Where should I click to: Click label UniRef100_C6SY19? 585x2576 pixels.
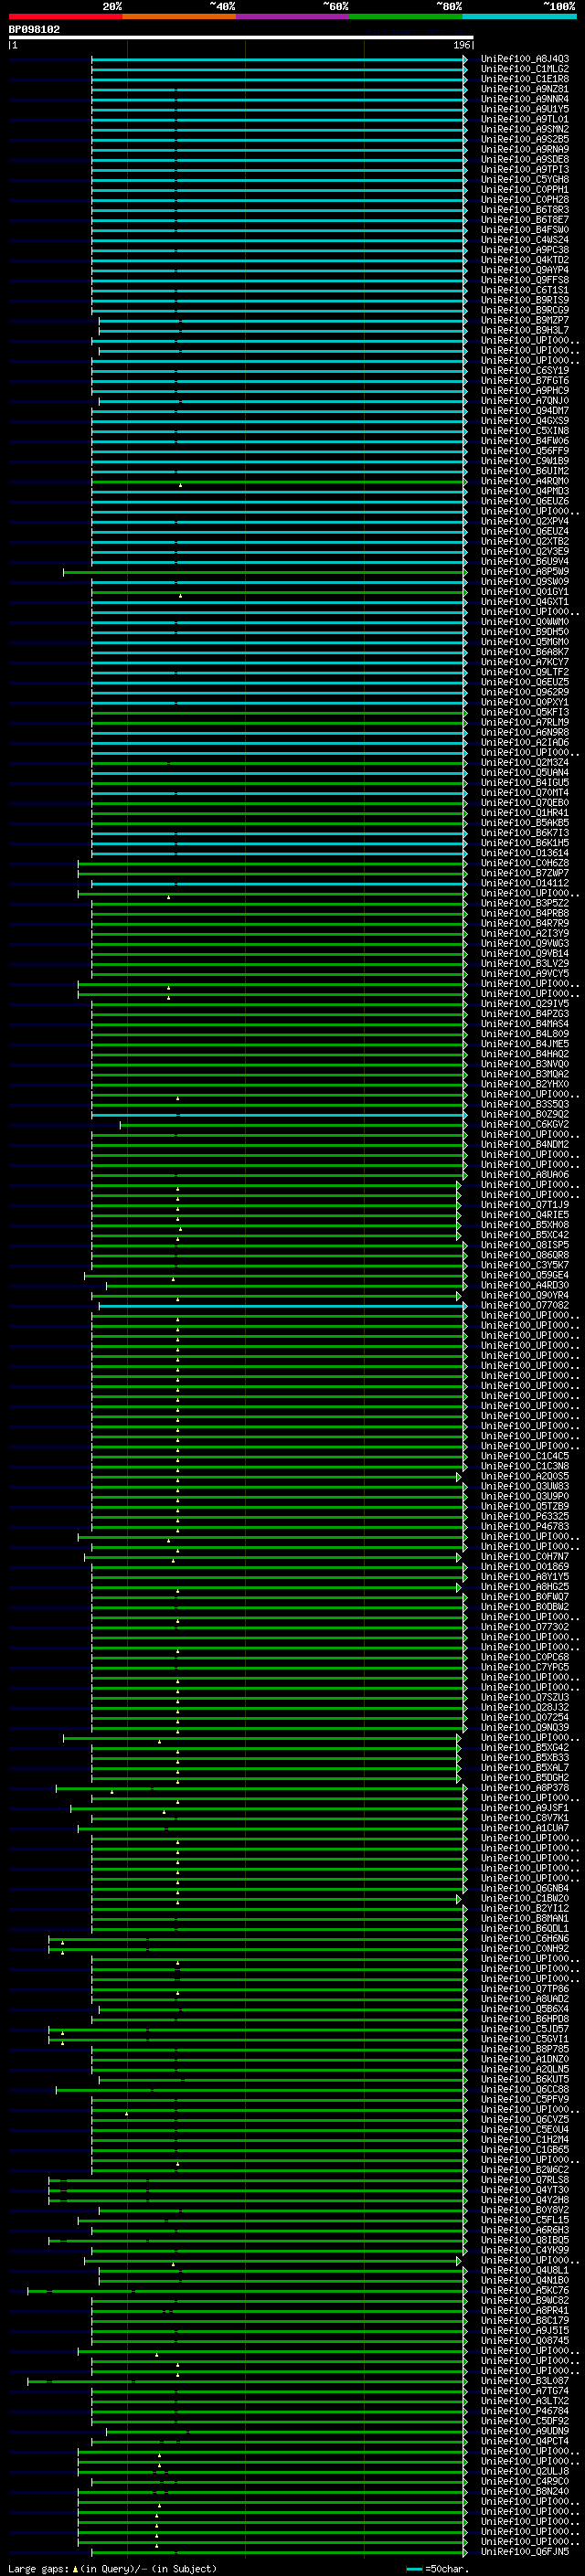click(524, 371)
